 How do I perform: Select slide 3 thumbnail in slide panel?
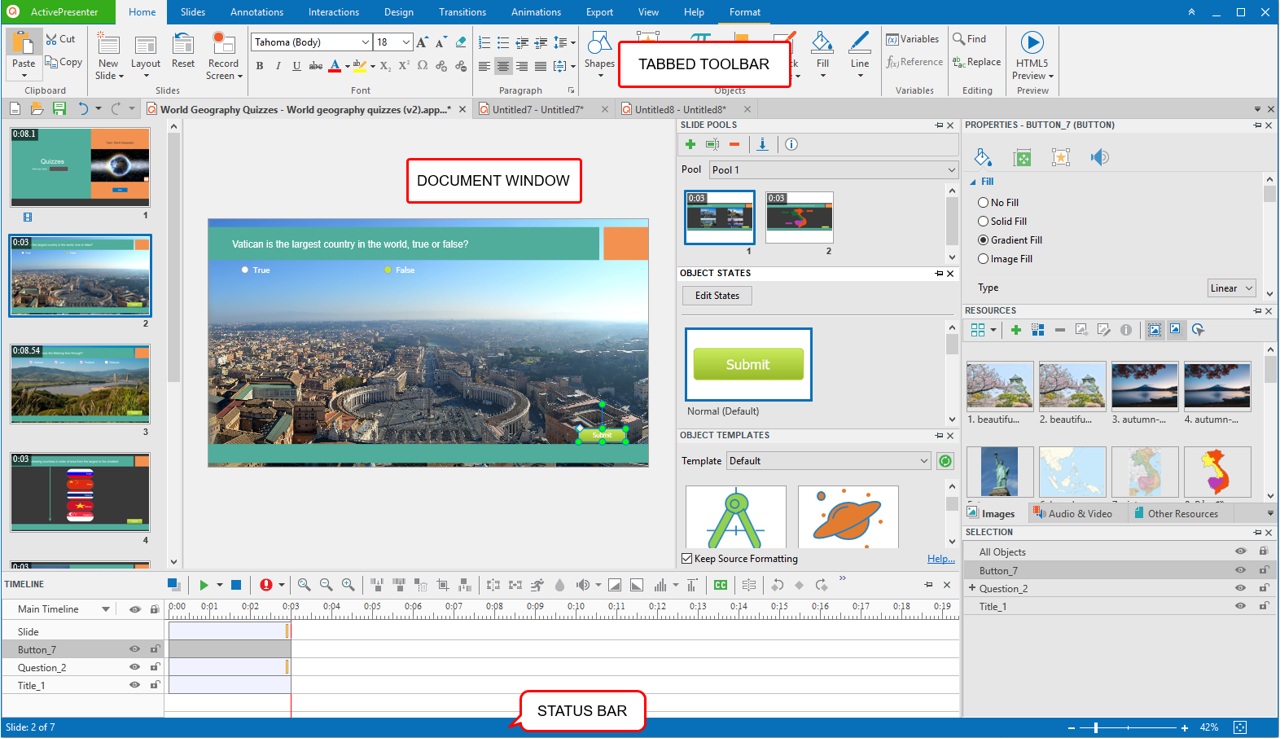80,385
